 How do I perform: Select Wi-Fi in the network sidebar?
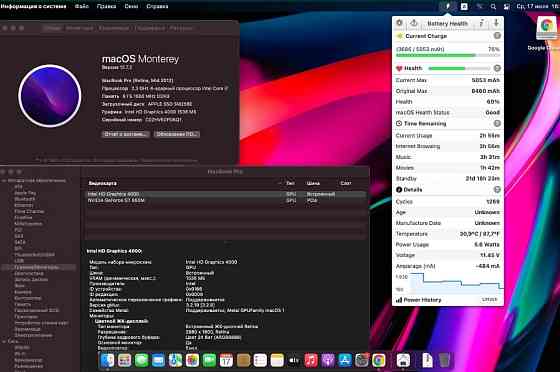click(x=20, y=354)
